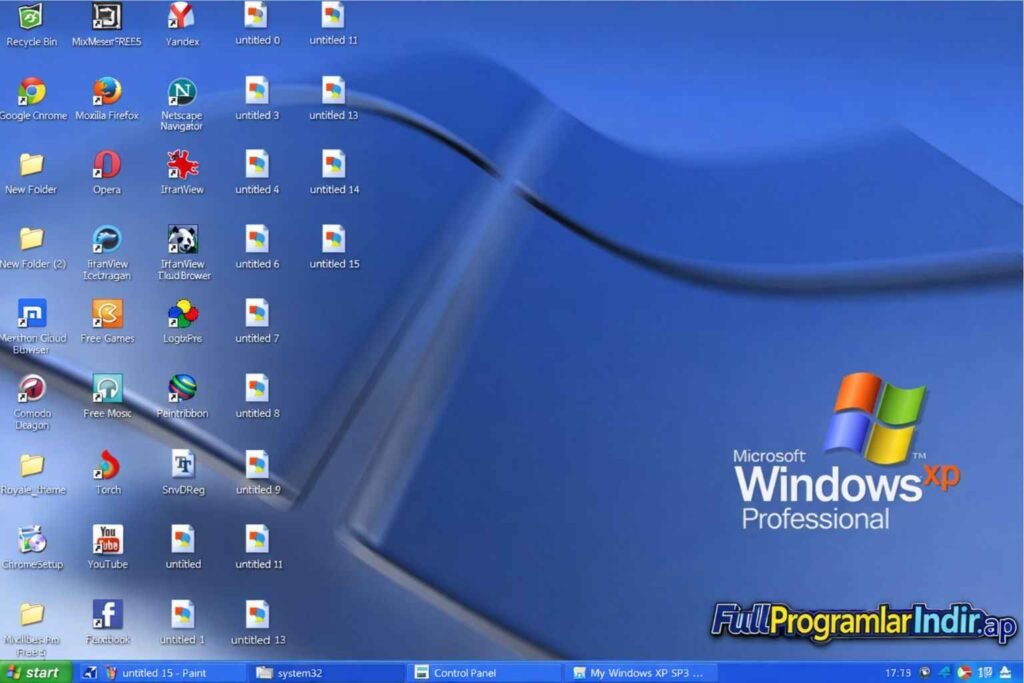The width and height of the screenshot is (1024, 683).
Task: Click the Start button
Action: (37, 671)
